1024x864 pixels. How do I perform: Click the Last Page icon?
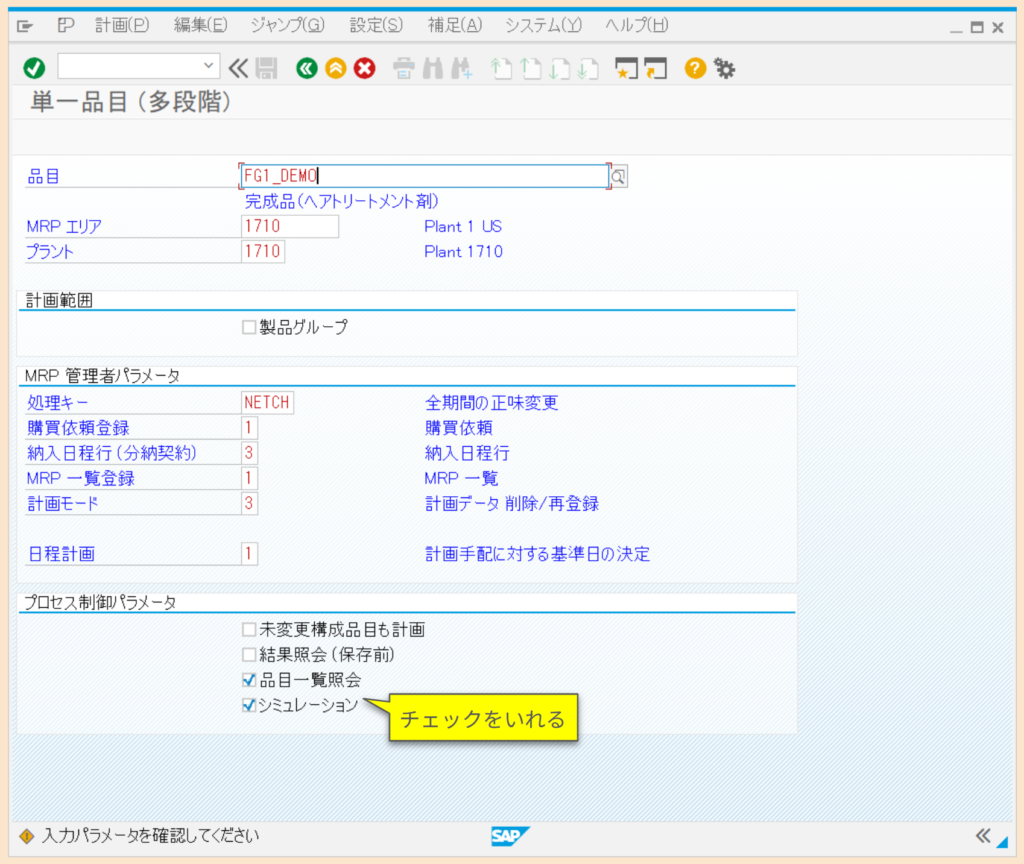tap(588, 68)
